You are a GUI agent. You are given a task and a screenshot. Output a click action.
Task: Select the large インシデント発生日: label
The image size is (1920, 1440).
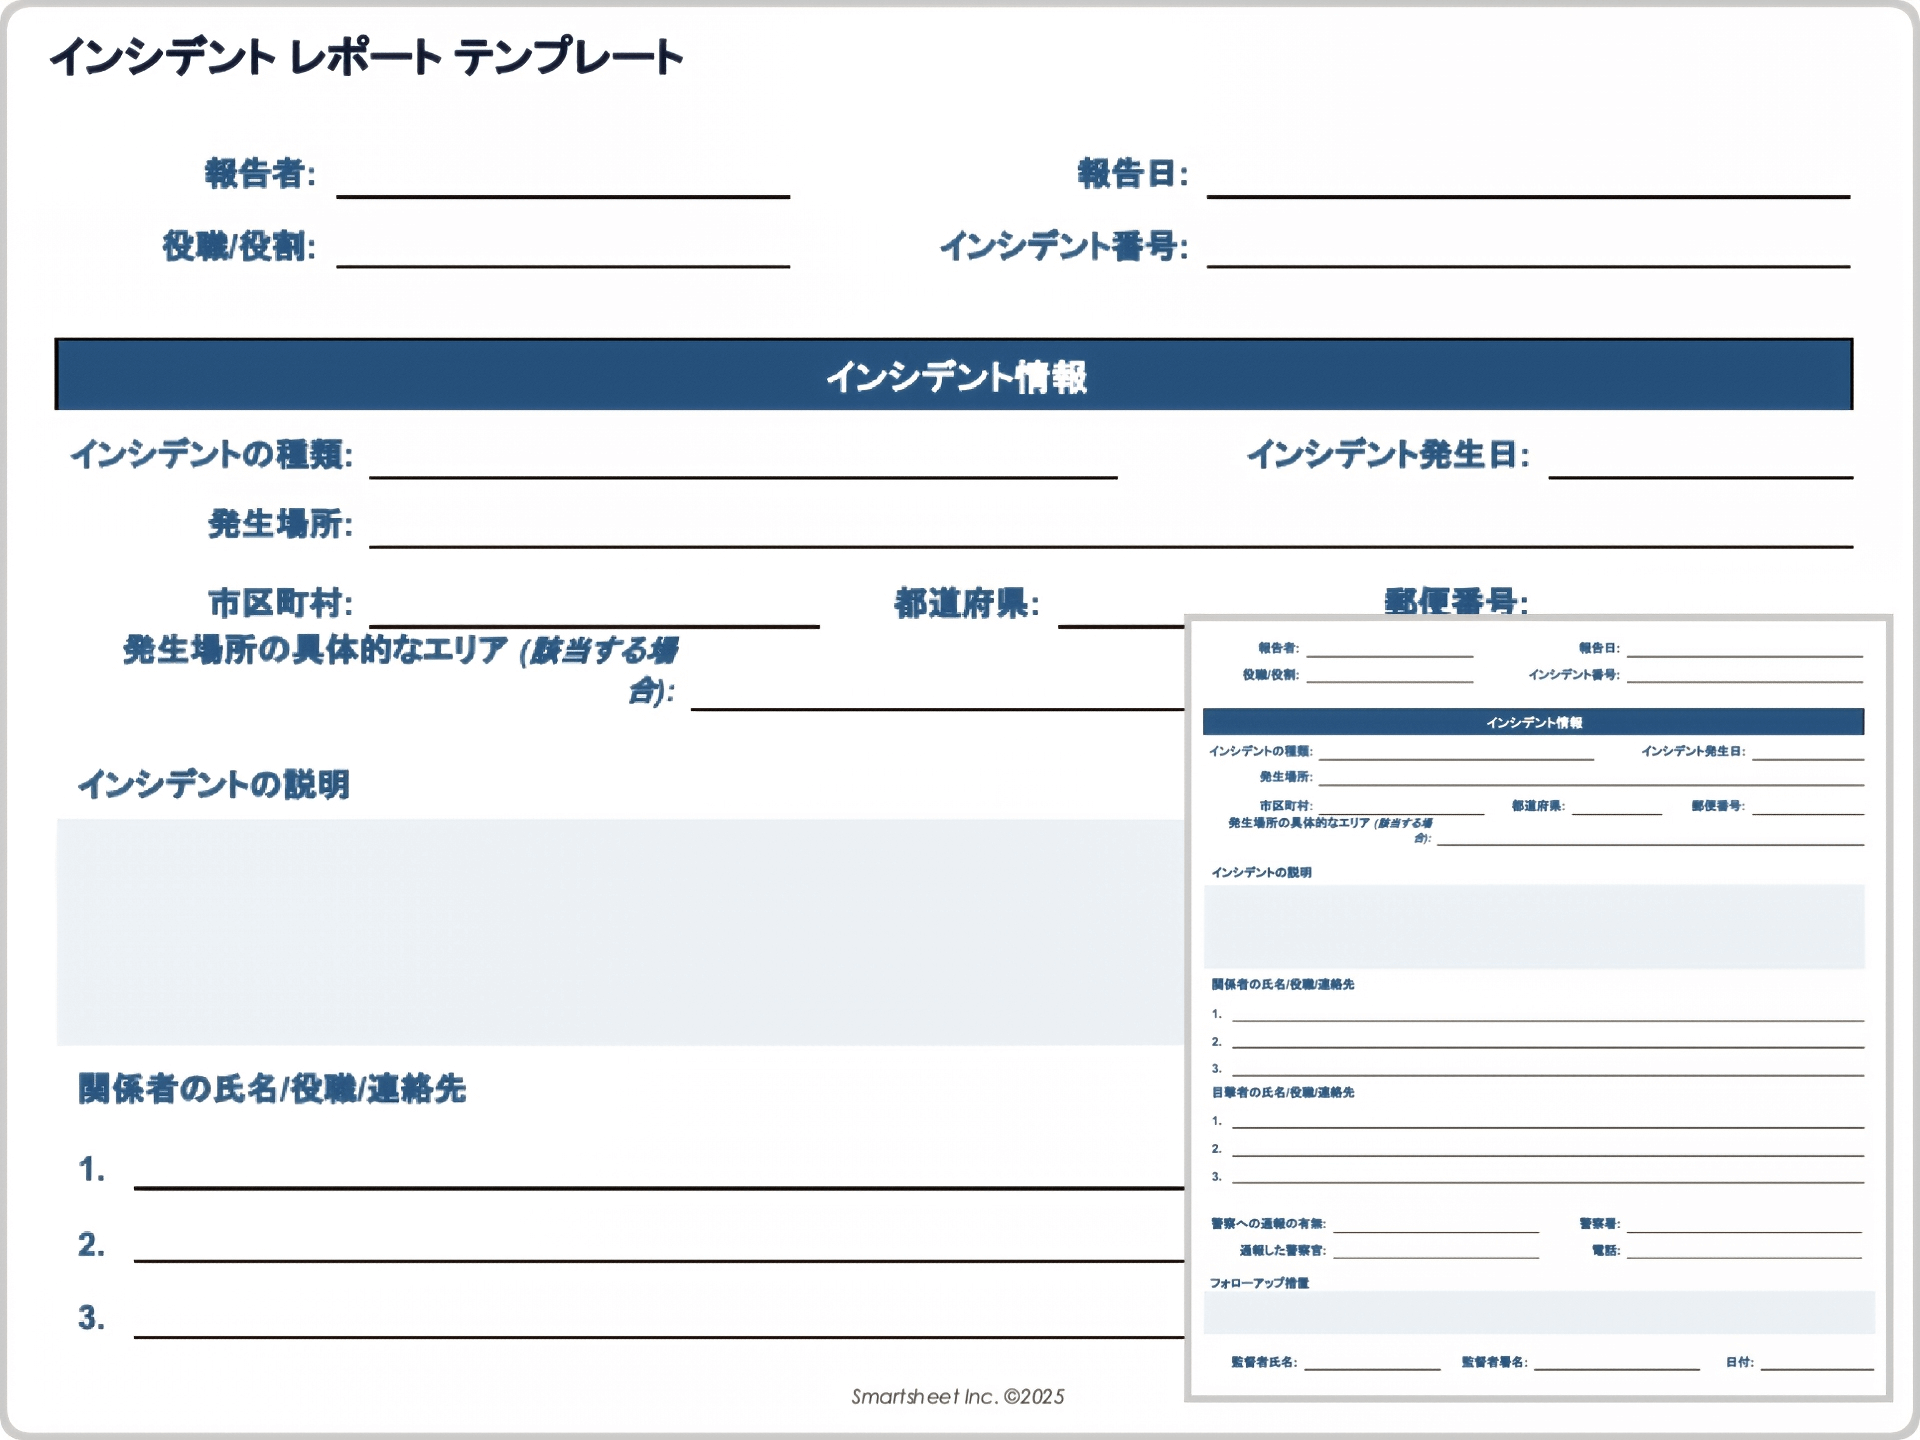[1388, 455]
